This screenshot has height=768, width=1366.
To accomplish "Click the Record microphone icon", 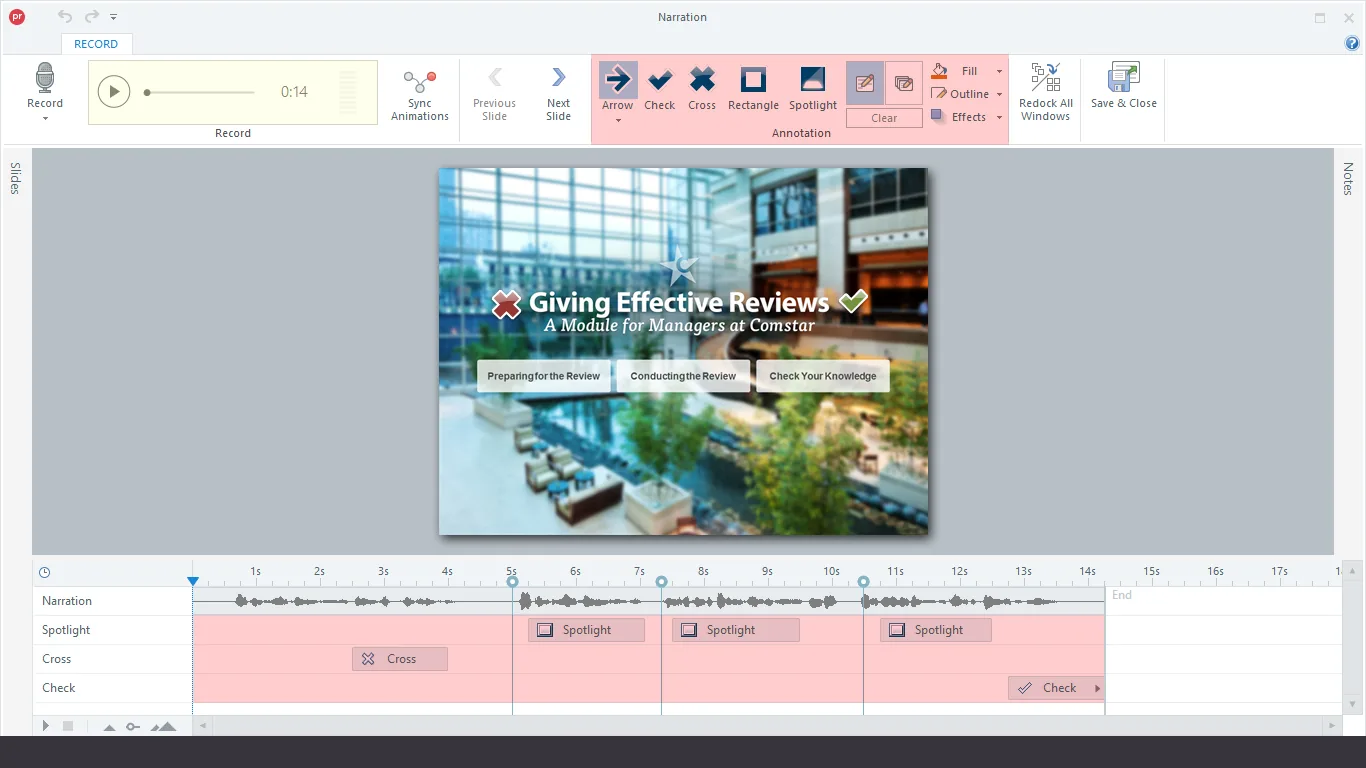I will [x=45, y=78].
